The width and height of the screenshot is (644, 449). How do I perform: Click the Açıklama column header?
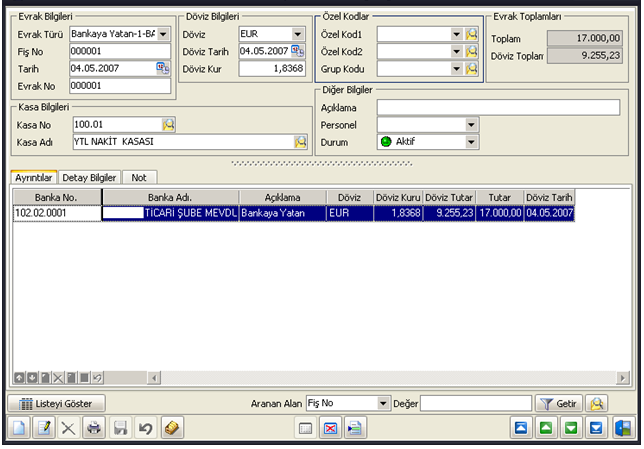(x=283, y=198)
